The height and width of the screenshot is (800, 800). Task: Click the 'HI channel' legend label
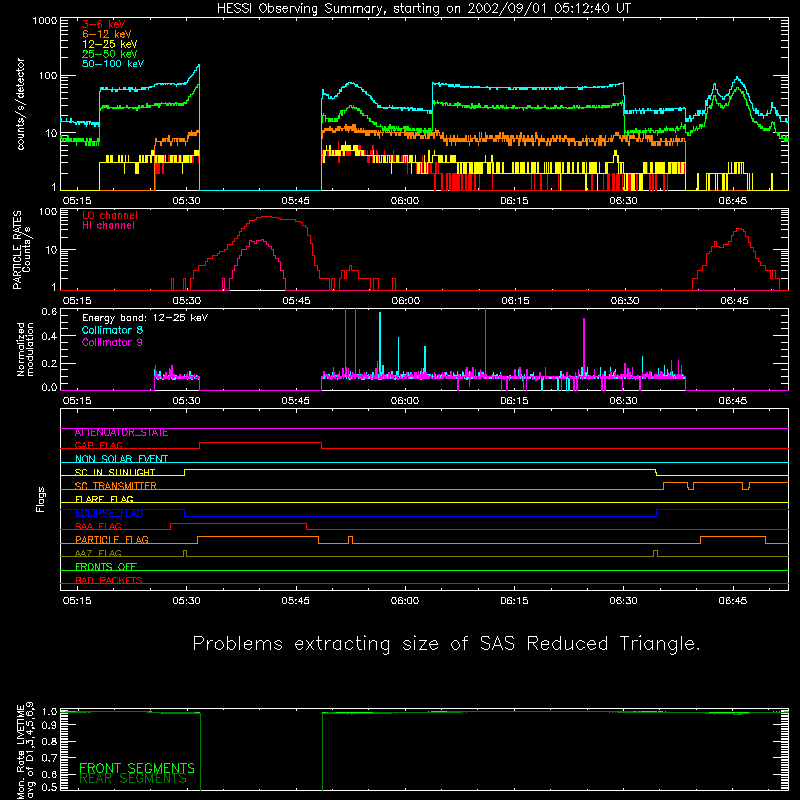pos(108,226)
